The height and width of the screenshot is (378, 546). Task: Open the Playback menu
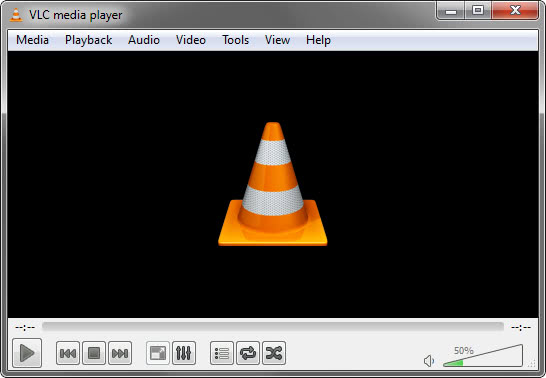(88, 40)
